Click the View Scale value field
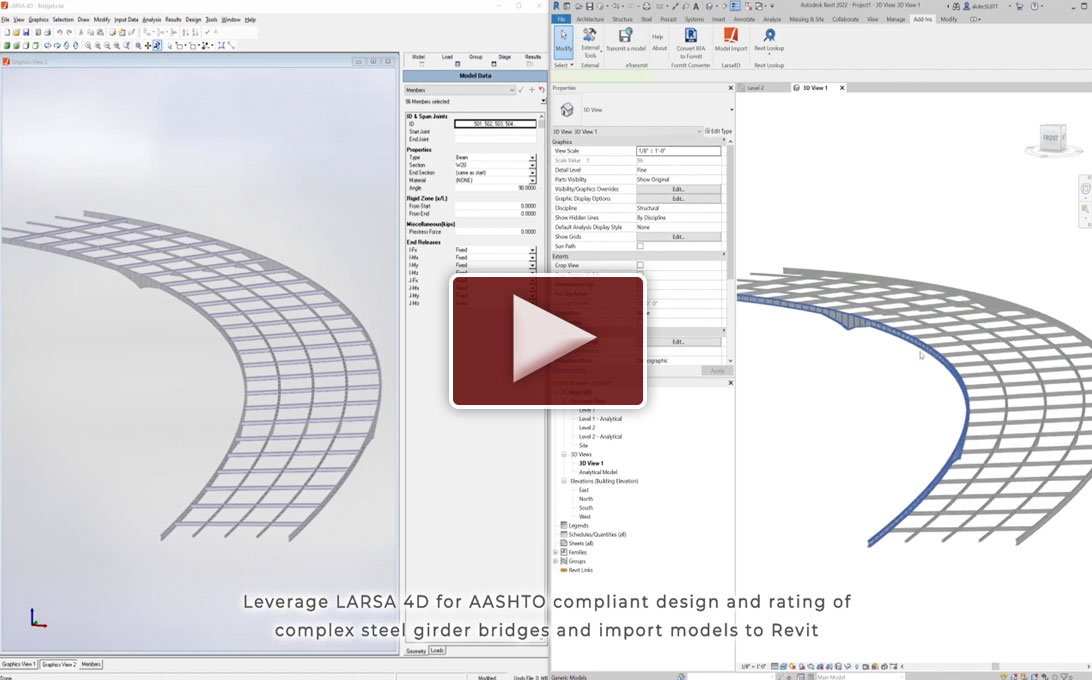The height and width of the screenshot is (680, 1092). point(678,150)
